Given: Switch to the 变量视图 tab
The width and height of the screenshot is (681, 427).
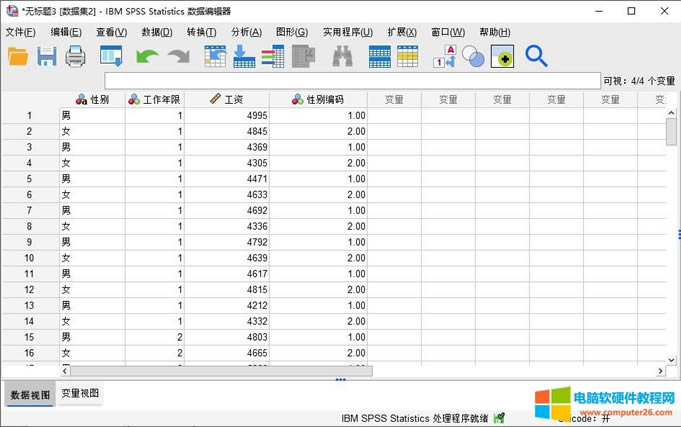Looking at the screenshot, I should [80, 394].
